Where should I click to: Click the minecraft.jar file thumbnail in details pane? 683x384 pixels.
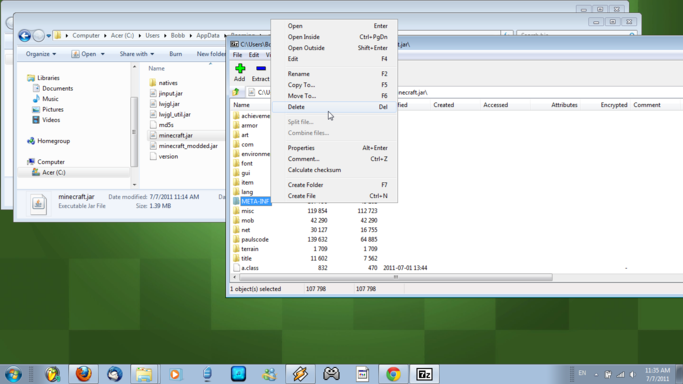pyautogui.click(x=38, y=204)
